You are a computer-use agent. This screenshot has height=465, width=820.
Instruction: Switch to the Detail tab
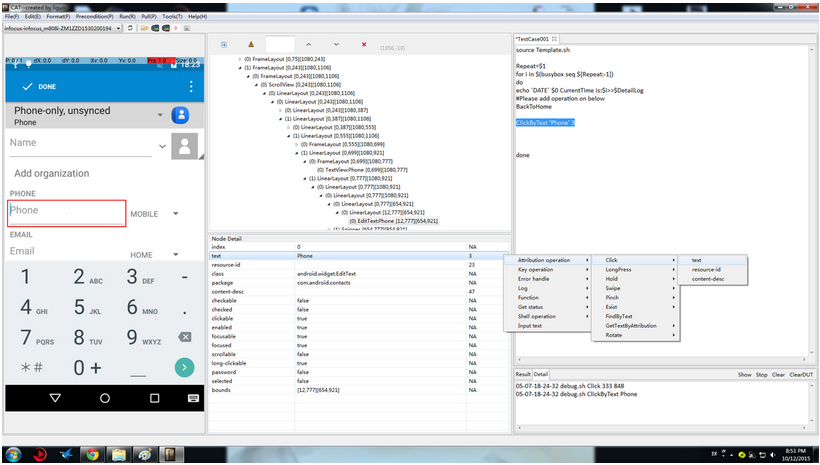click(x=541, y=374)
